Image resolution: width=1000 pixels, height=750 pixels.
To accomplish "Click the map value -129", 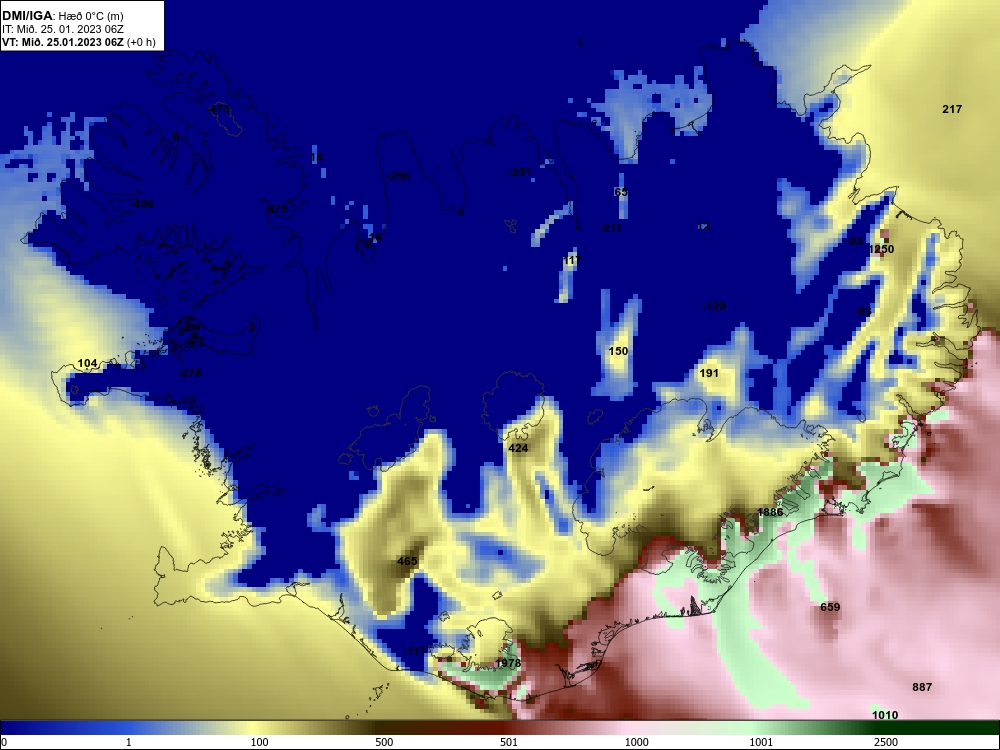I will coord(714,306).
